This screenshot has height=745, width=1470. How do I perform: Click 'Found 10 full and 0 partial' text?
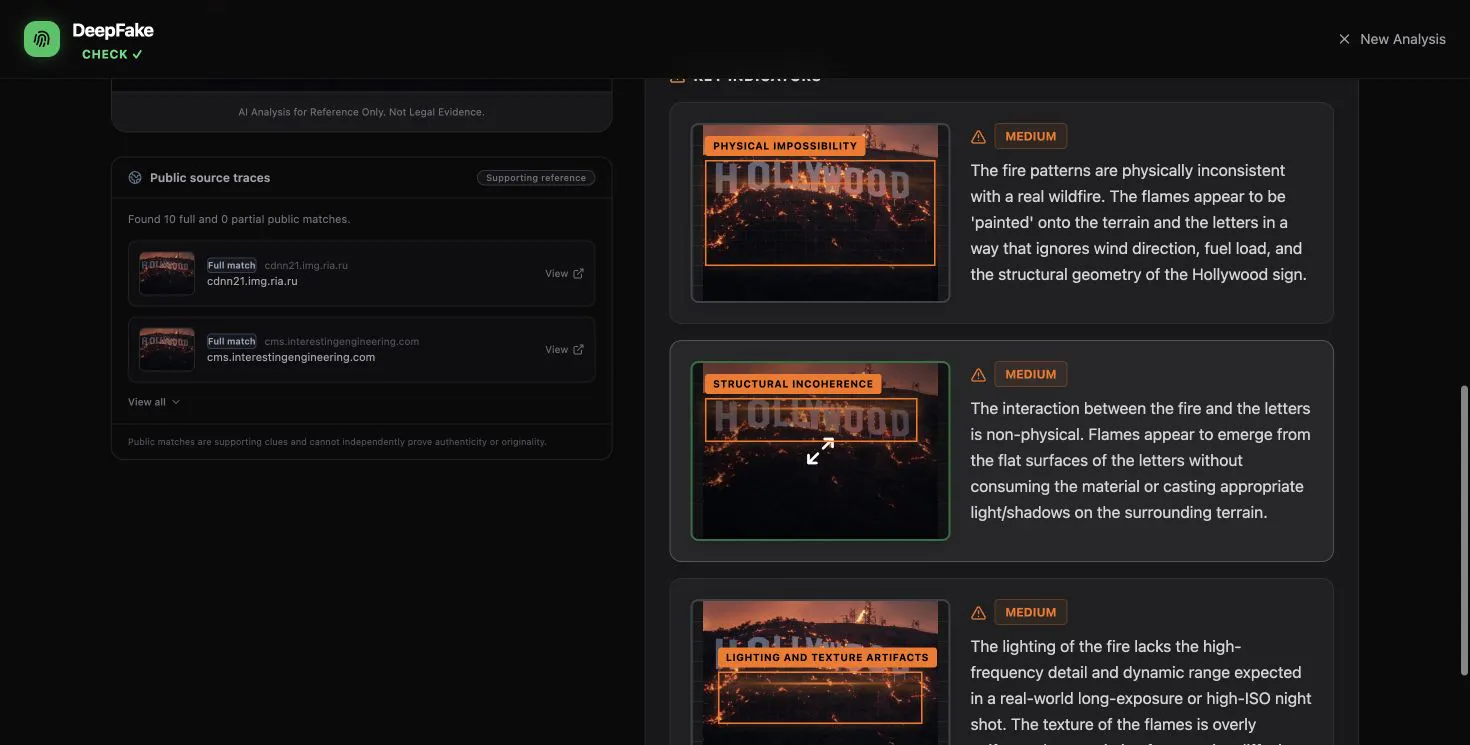point(239,219)
